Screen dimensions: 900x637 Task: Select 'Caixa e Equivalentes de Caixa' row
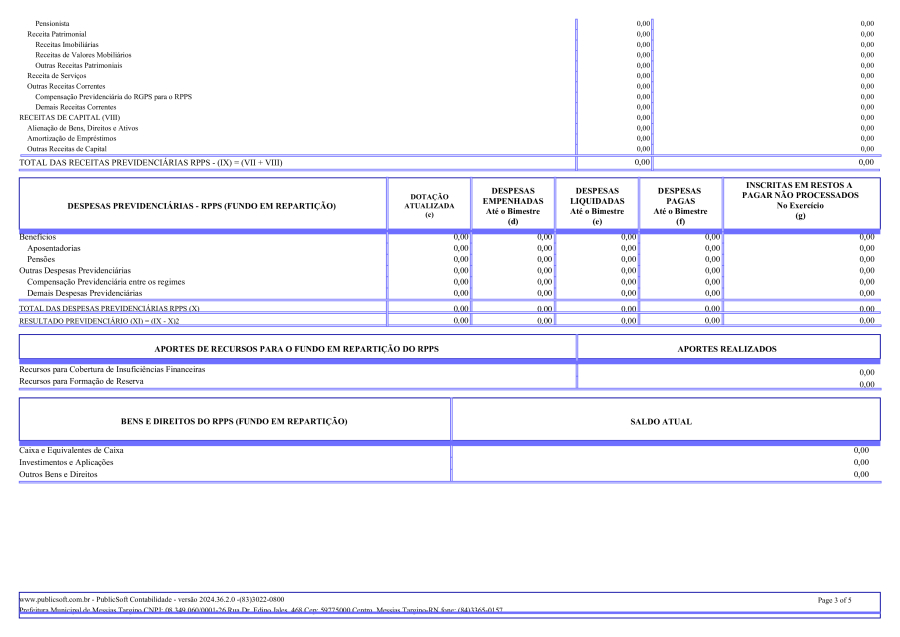(x=71, y=451)
